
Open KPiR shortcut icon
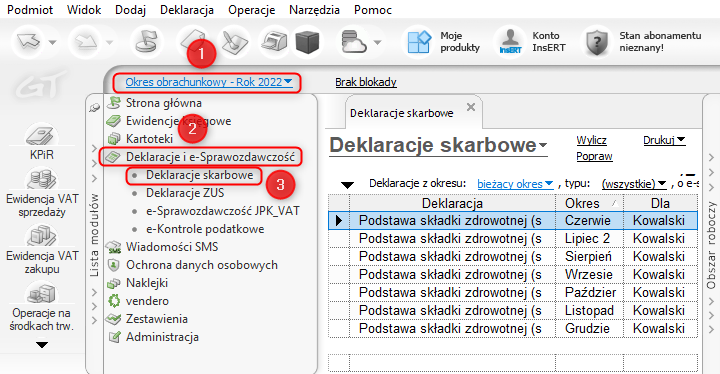point(42,142)
